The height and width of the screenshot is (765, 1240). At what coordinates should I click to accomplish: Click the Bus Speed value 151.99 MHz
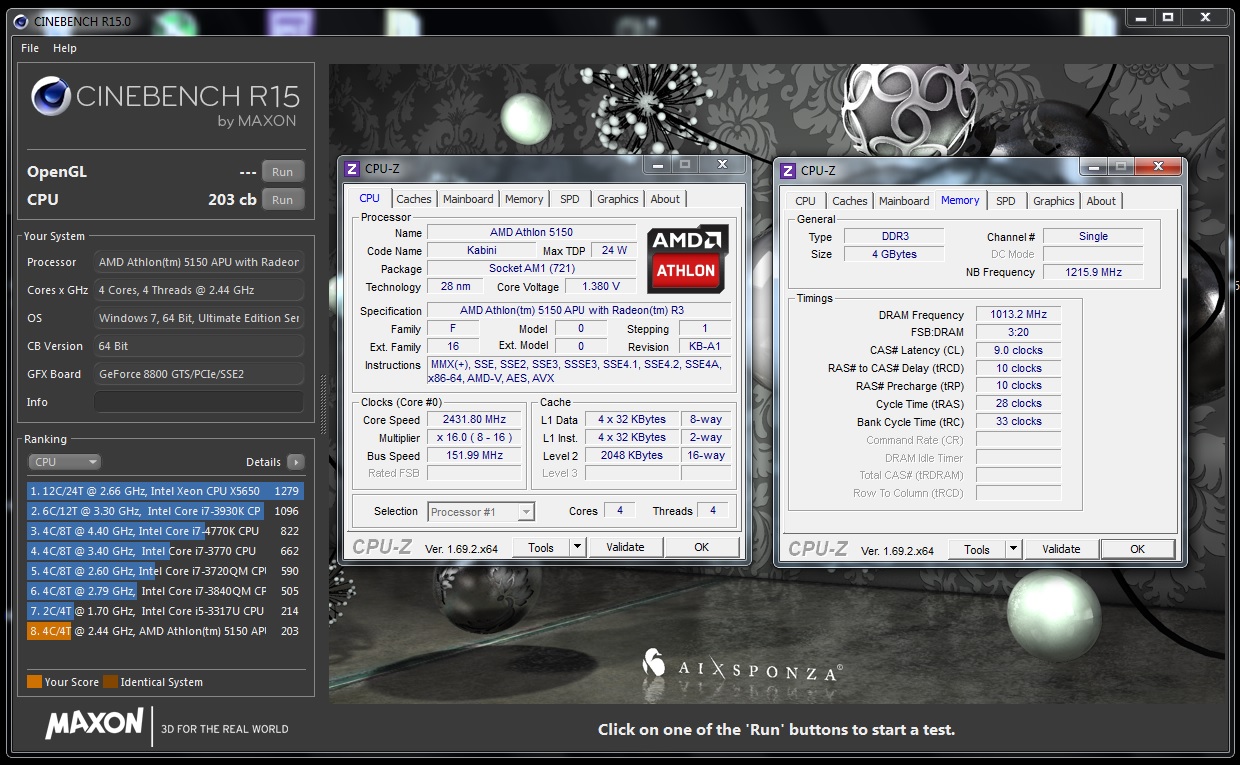pyautogui.click(x=476, y=456)
